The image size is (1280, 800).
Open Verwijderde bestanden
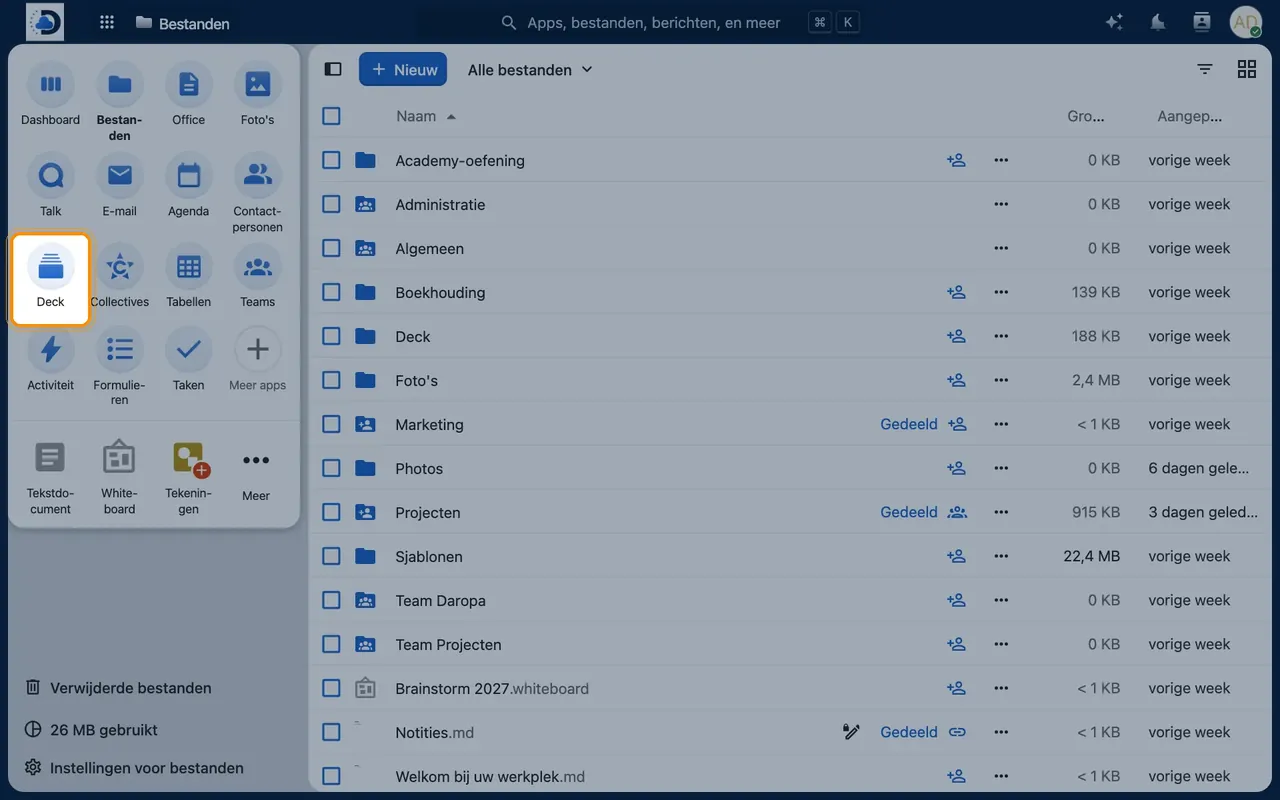(118, 688)
